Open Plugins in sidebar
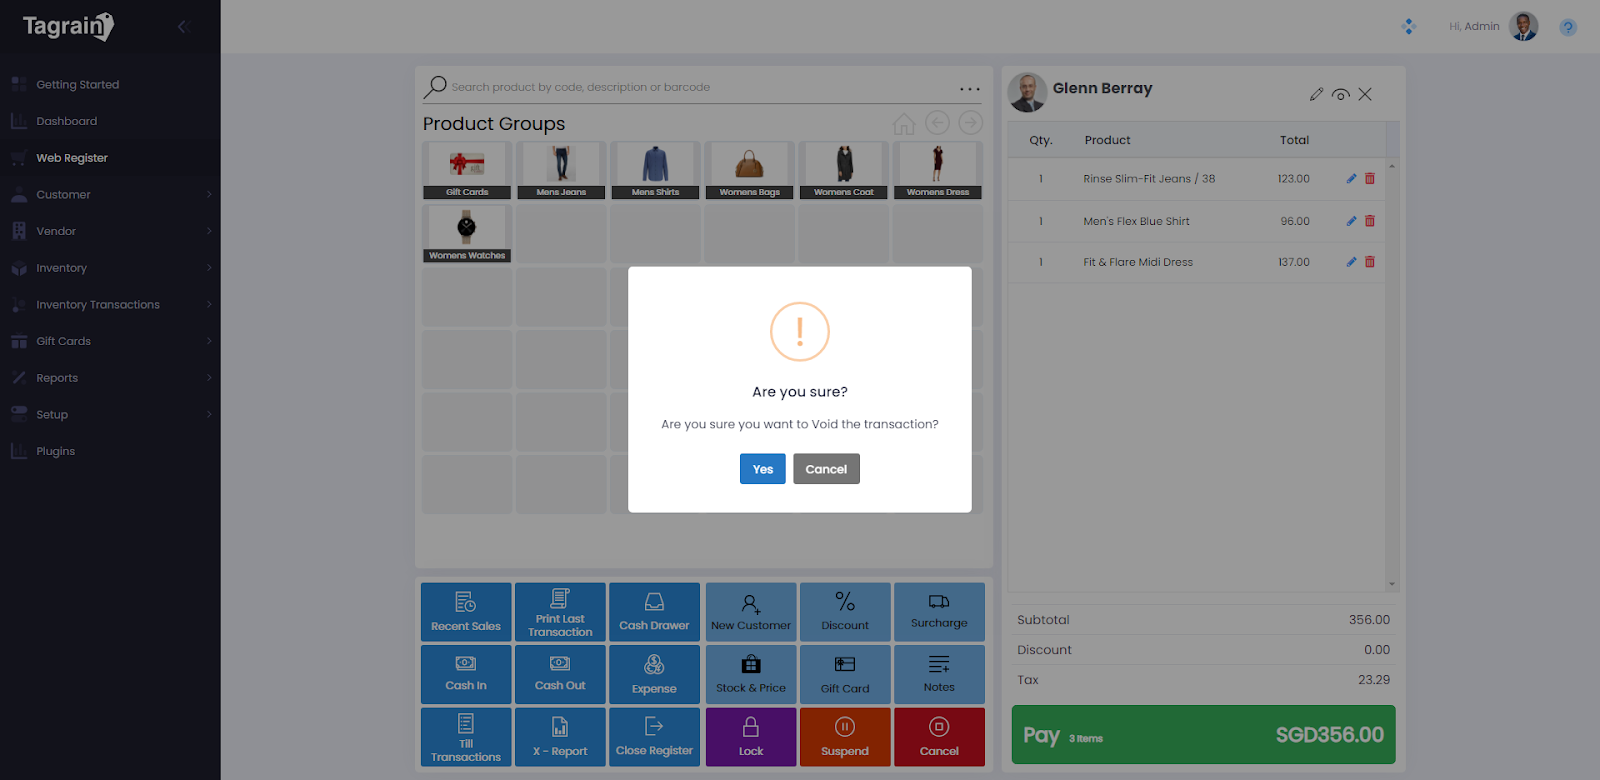 110,451
